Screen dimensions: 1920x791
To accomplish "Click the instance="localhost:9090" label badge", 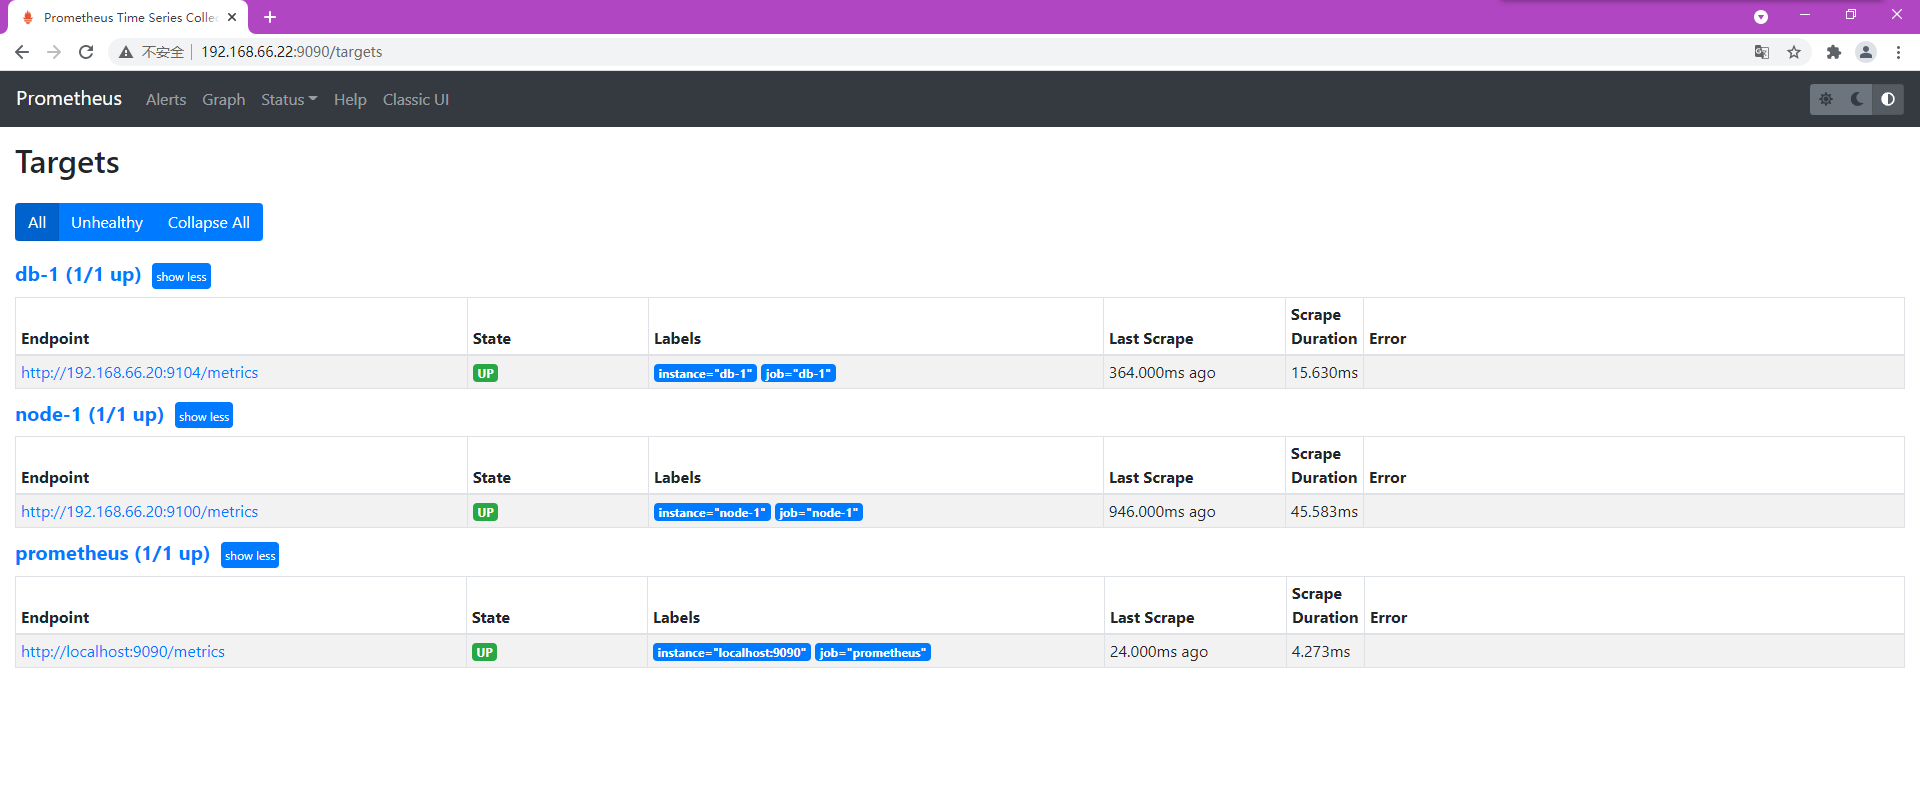I will (x=732, y=652).
